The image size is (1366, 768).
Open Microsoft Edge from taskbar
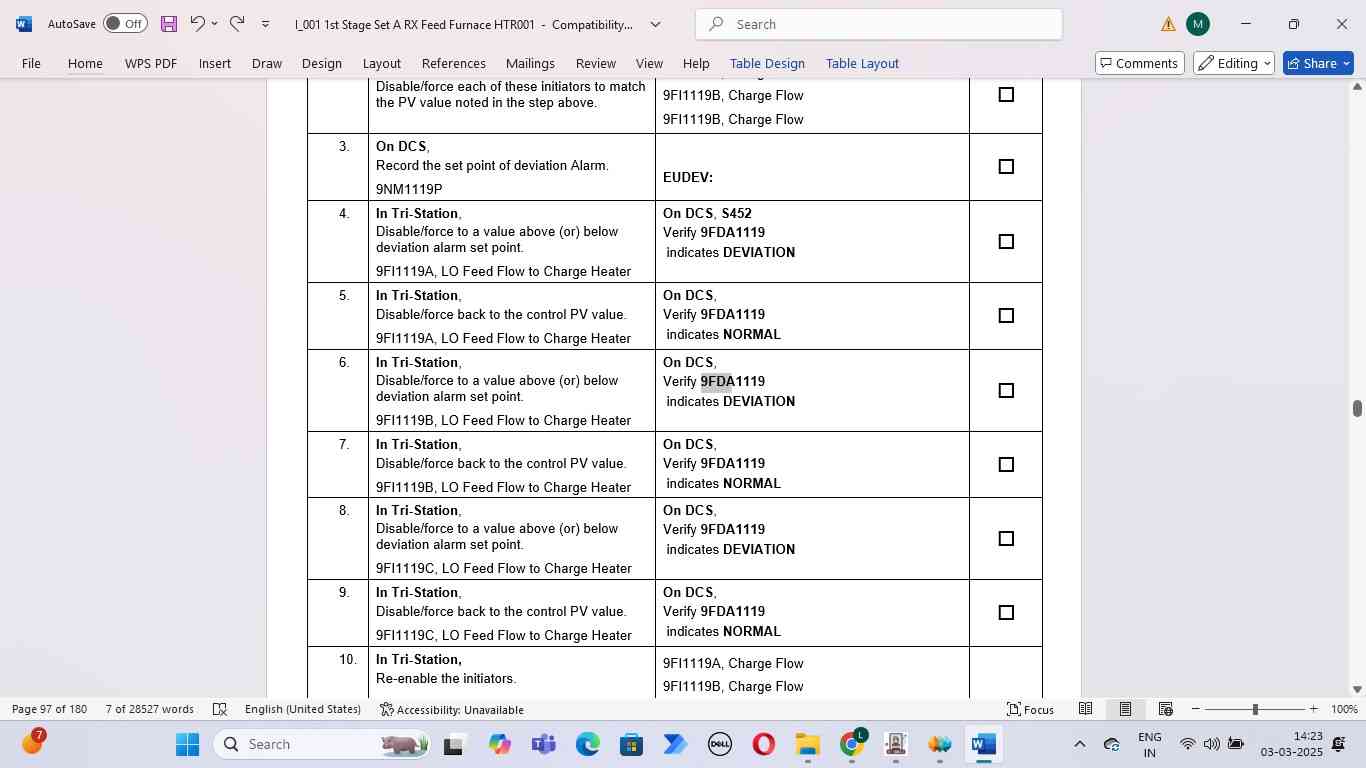click(587, 744)
